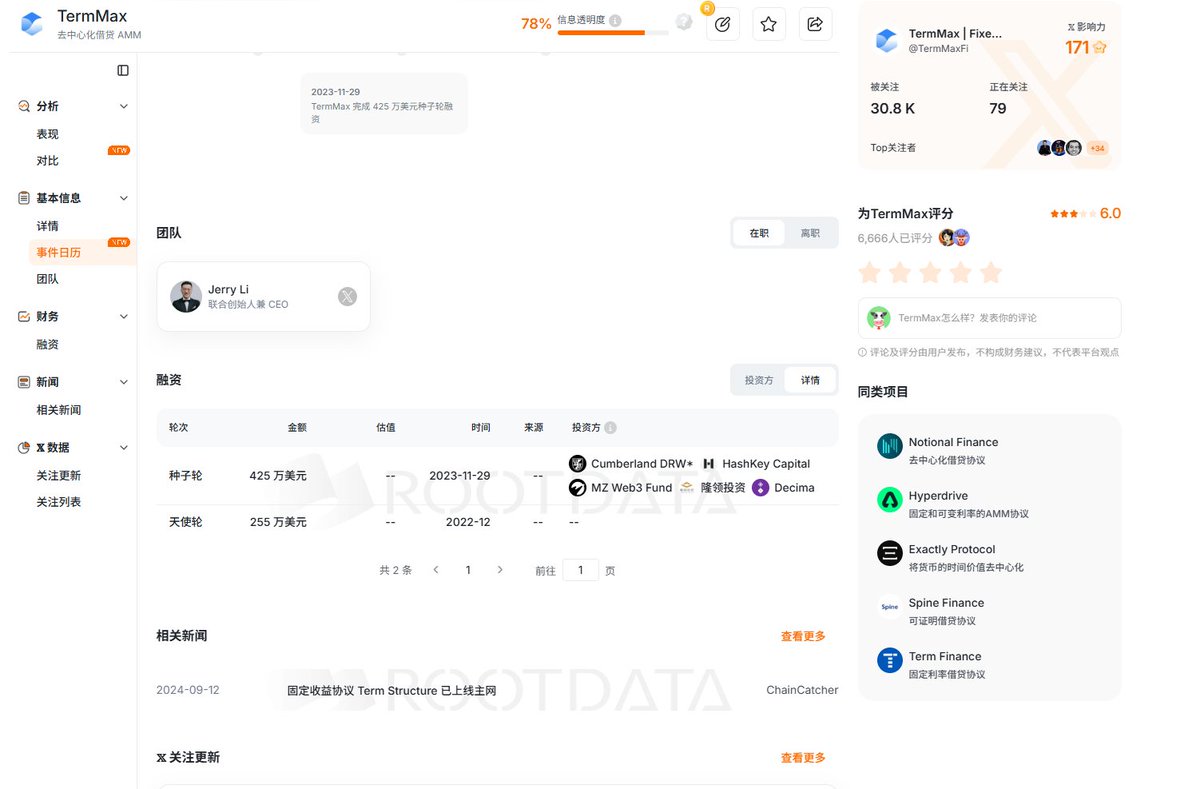
Task: Toggle funding table to 投资方 view
Action: (760, 380)
